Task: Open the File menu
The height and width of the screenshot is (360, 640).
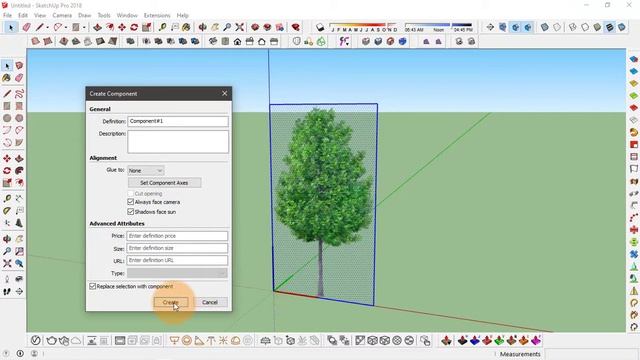Action: [7, 15]
